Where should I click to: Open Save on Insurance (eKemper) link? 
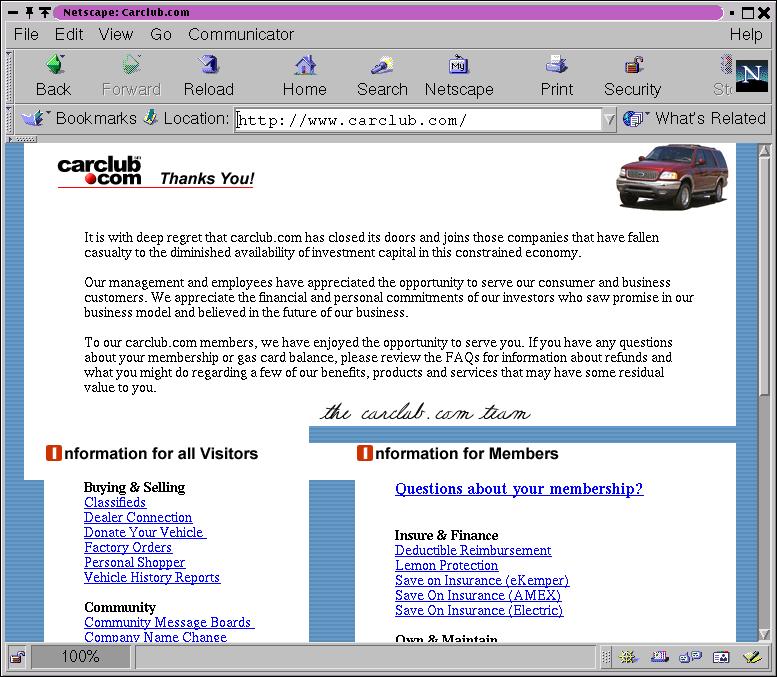[482, 580]
